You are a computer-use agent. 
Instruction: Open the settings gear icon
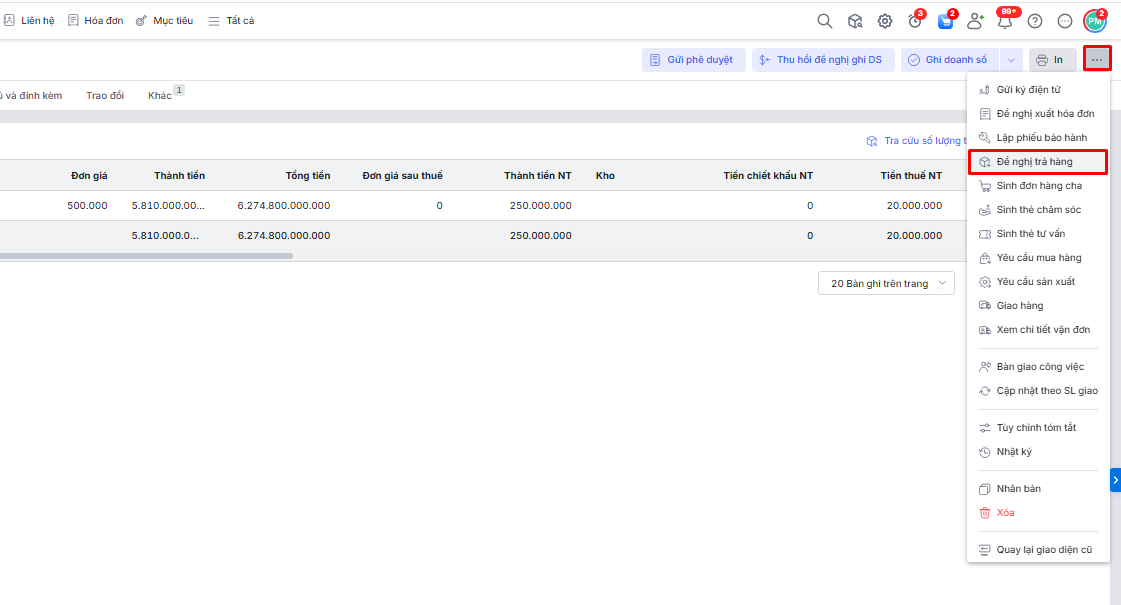[885, 21]
